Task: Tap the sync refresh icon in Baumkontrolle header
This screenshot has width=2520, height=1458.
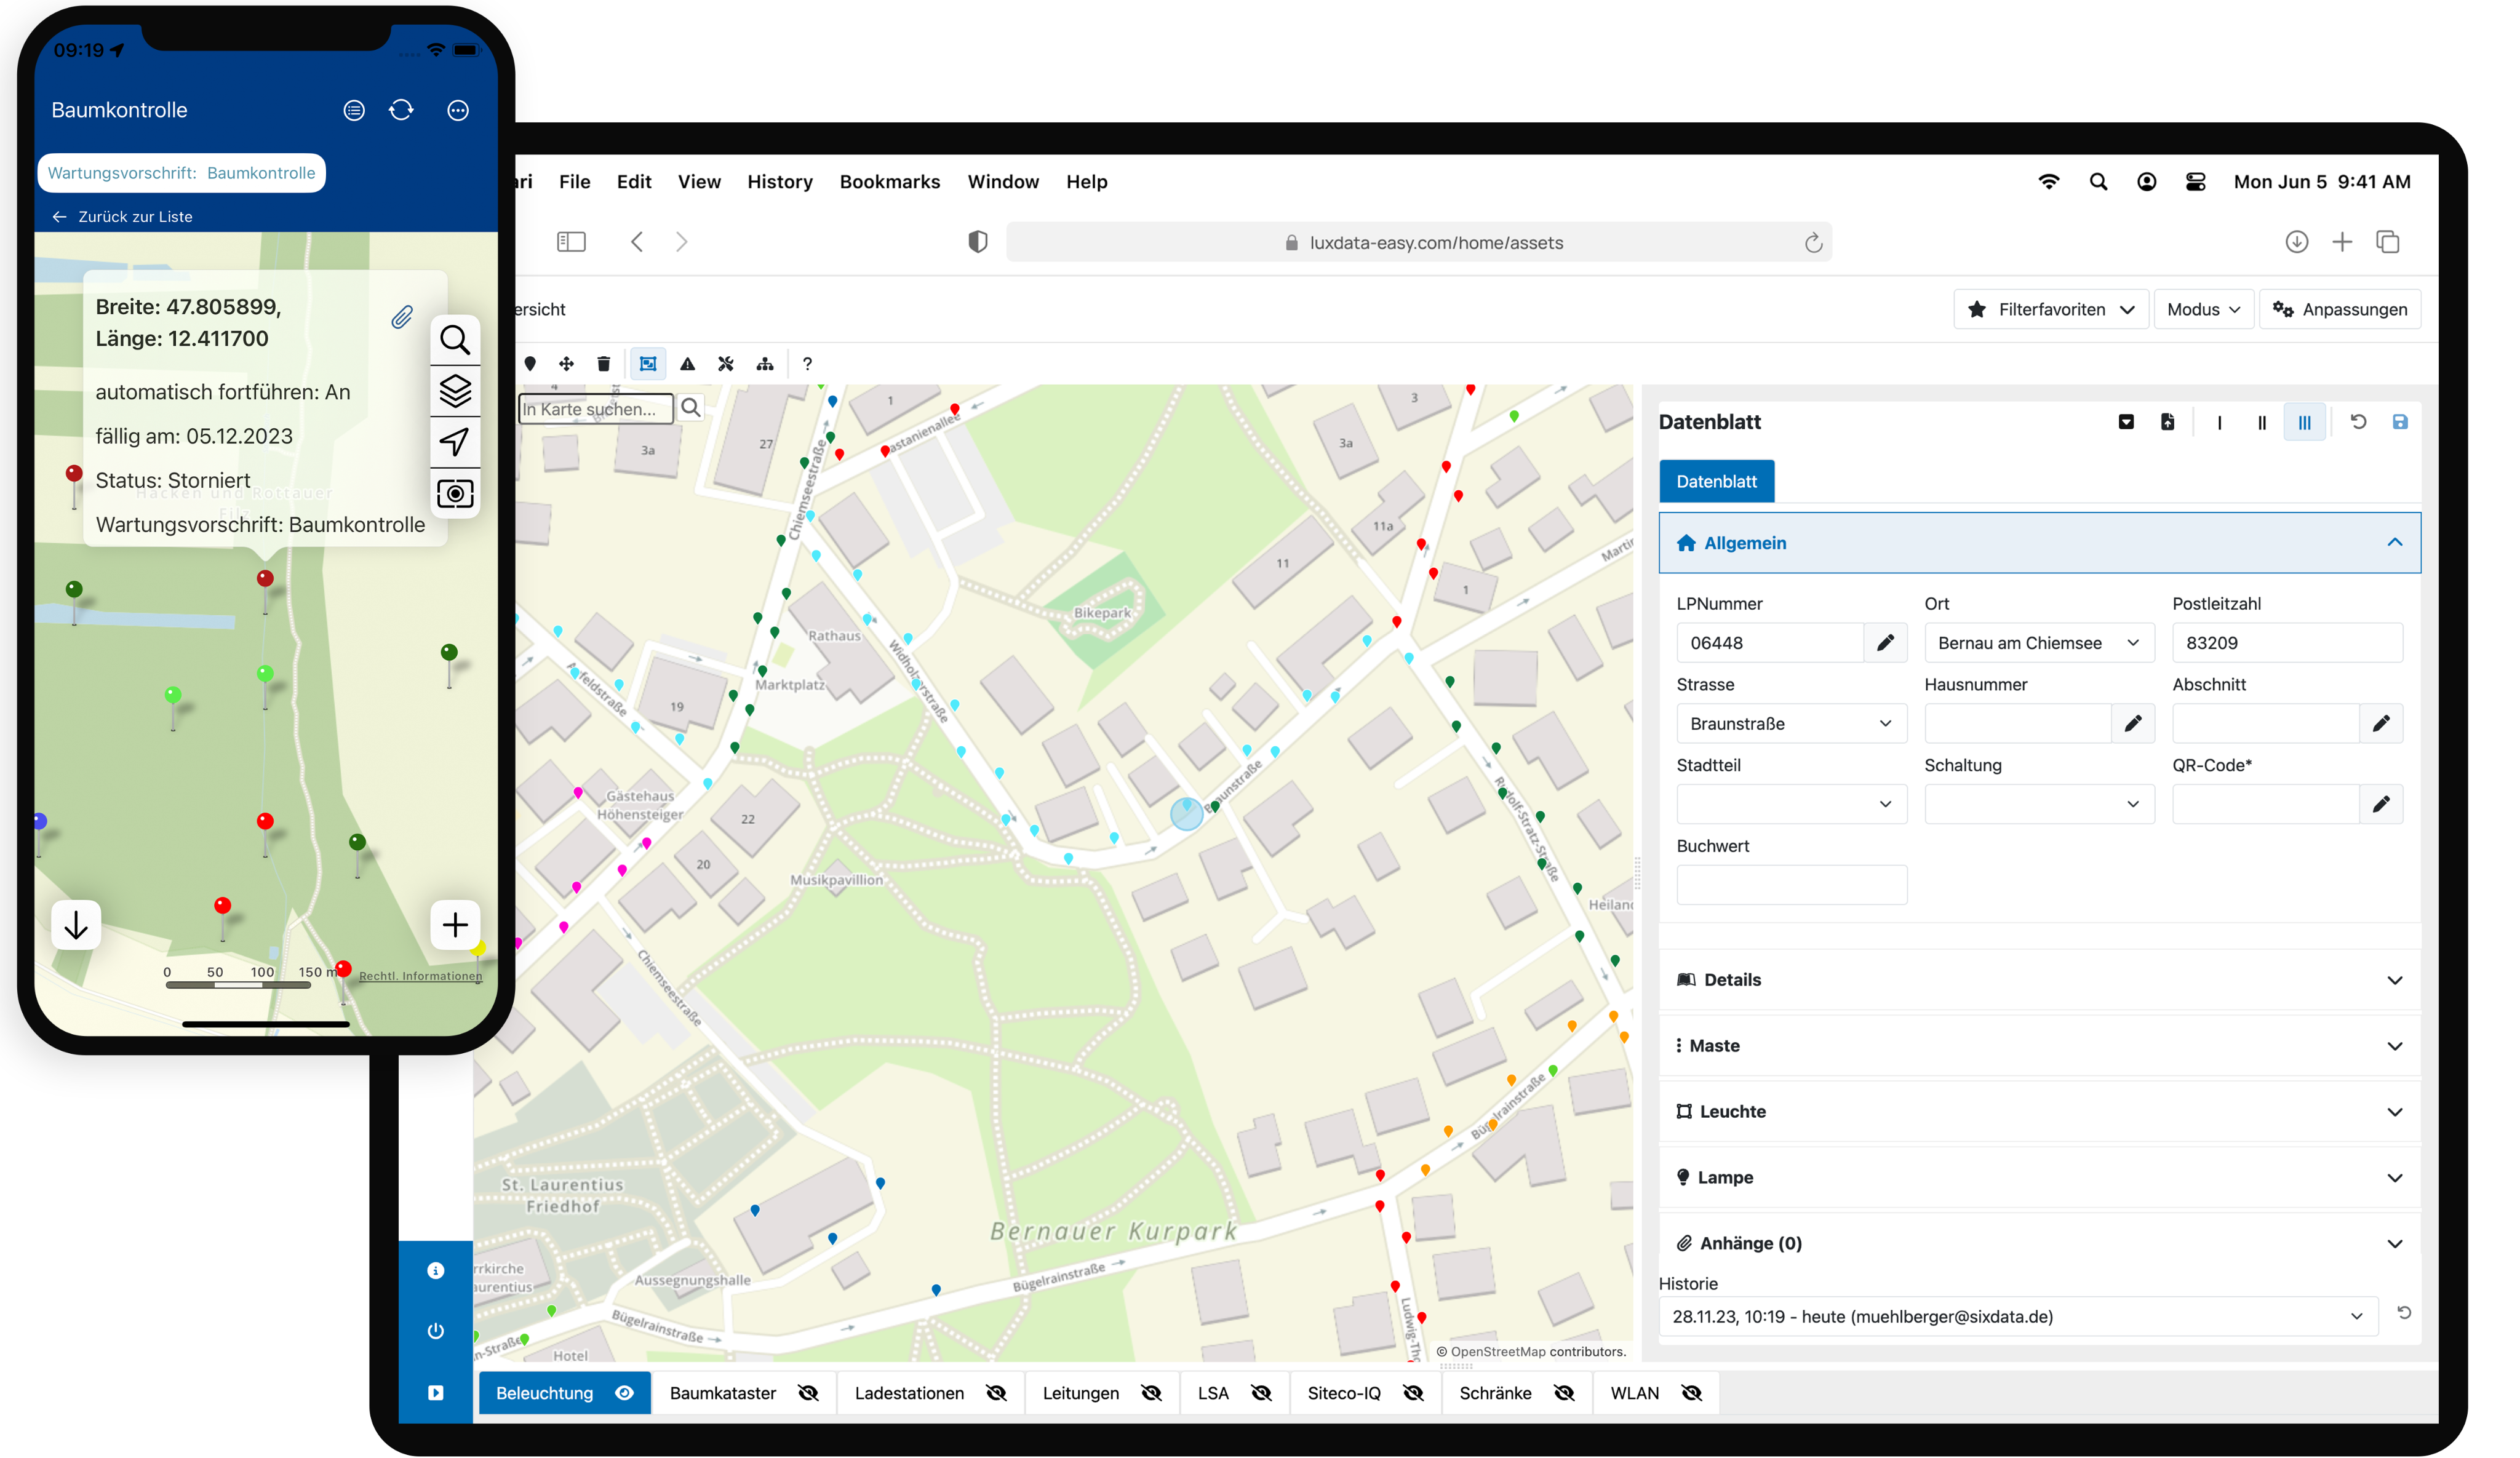Action: pyautogui.click(x=401, y=110)
